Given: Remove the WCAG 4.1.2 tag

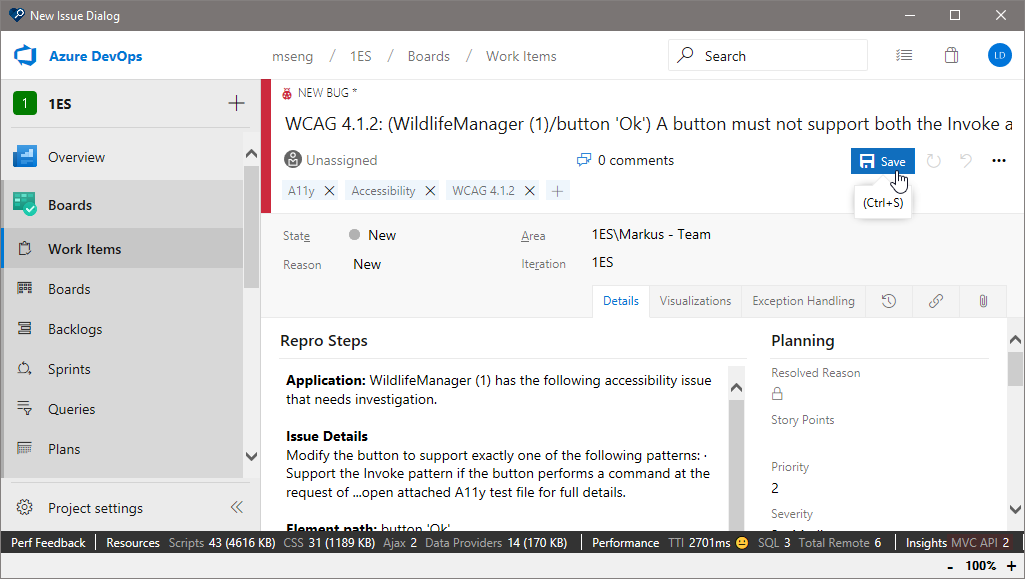Looking at the screenshot, I should click(529, 191).
